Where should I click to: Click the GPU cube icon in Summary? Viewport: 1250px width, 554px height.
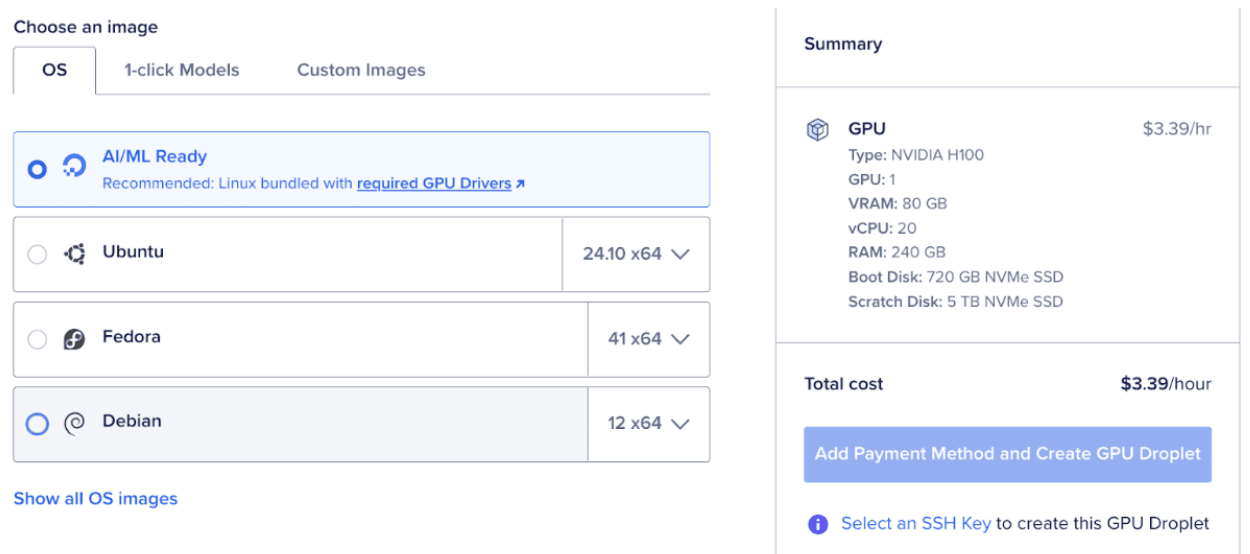tap(818, 130)
